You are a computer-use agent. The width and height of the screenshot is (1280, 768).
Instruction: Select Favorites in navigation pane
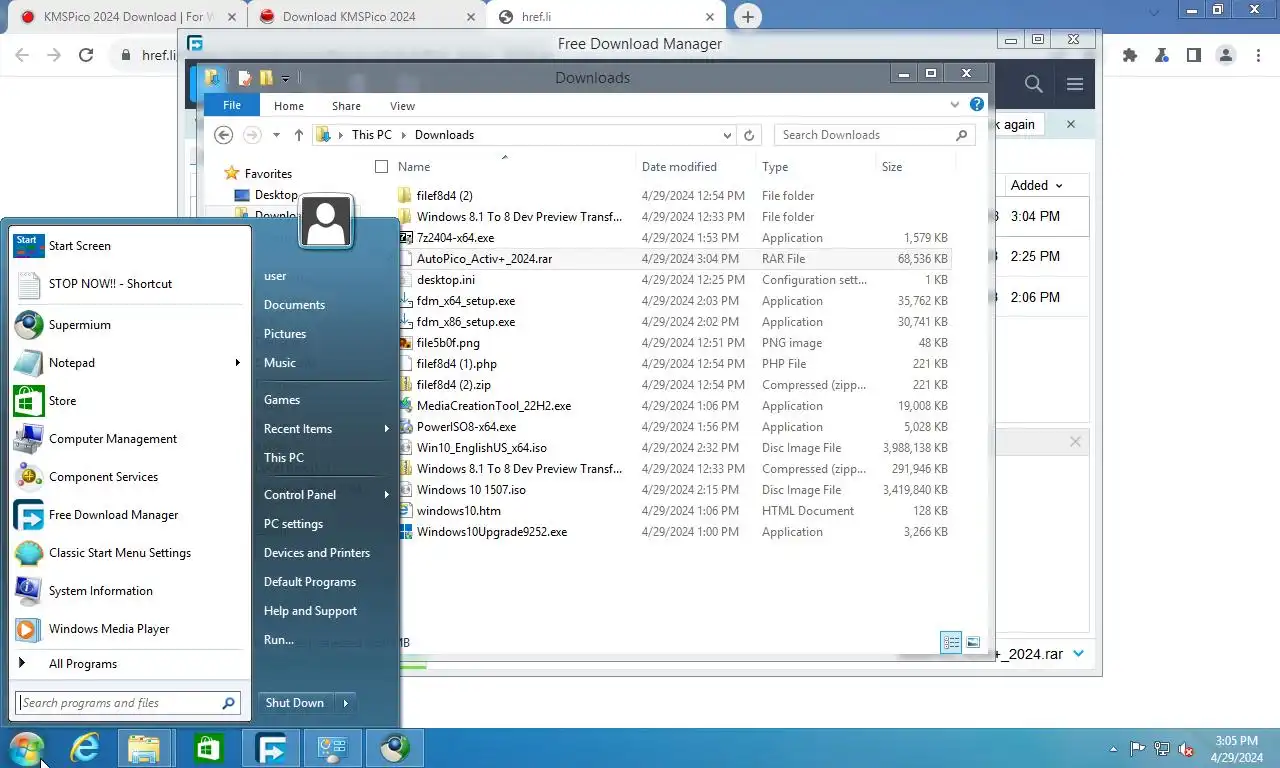(x=268, y=174)
